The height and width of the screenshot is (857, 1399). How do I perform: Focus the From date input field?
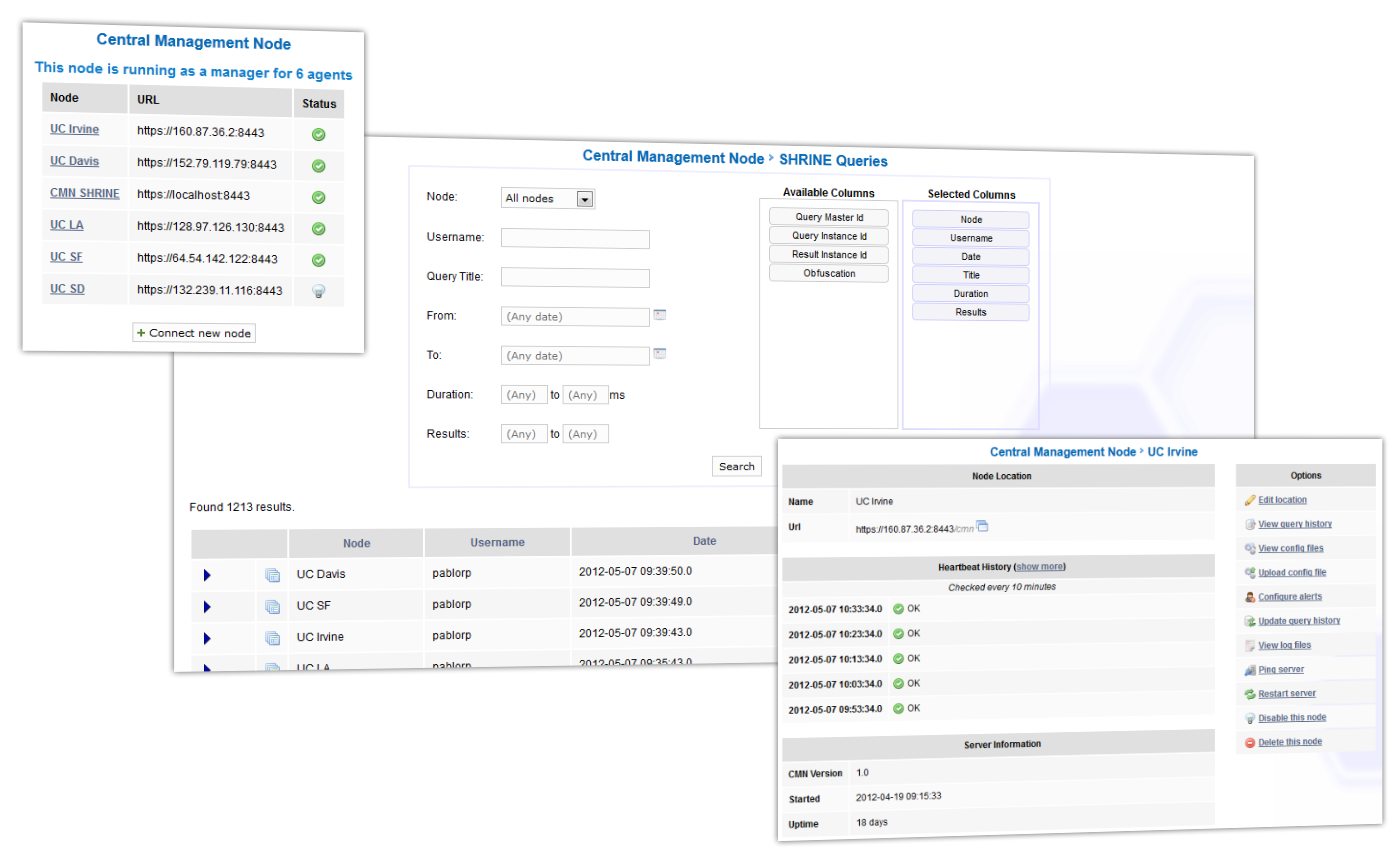(x=575, y=317)
